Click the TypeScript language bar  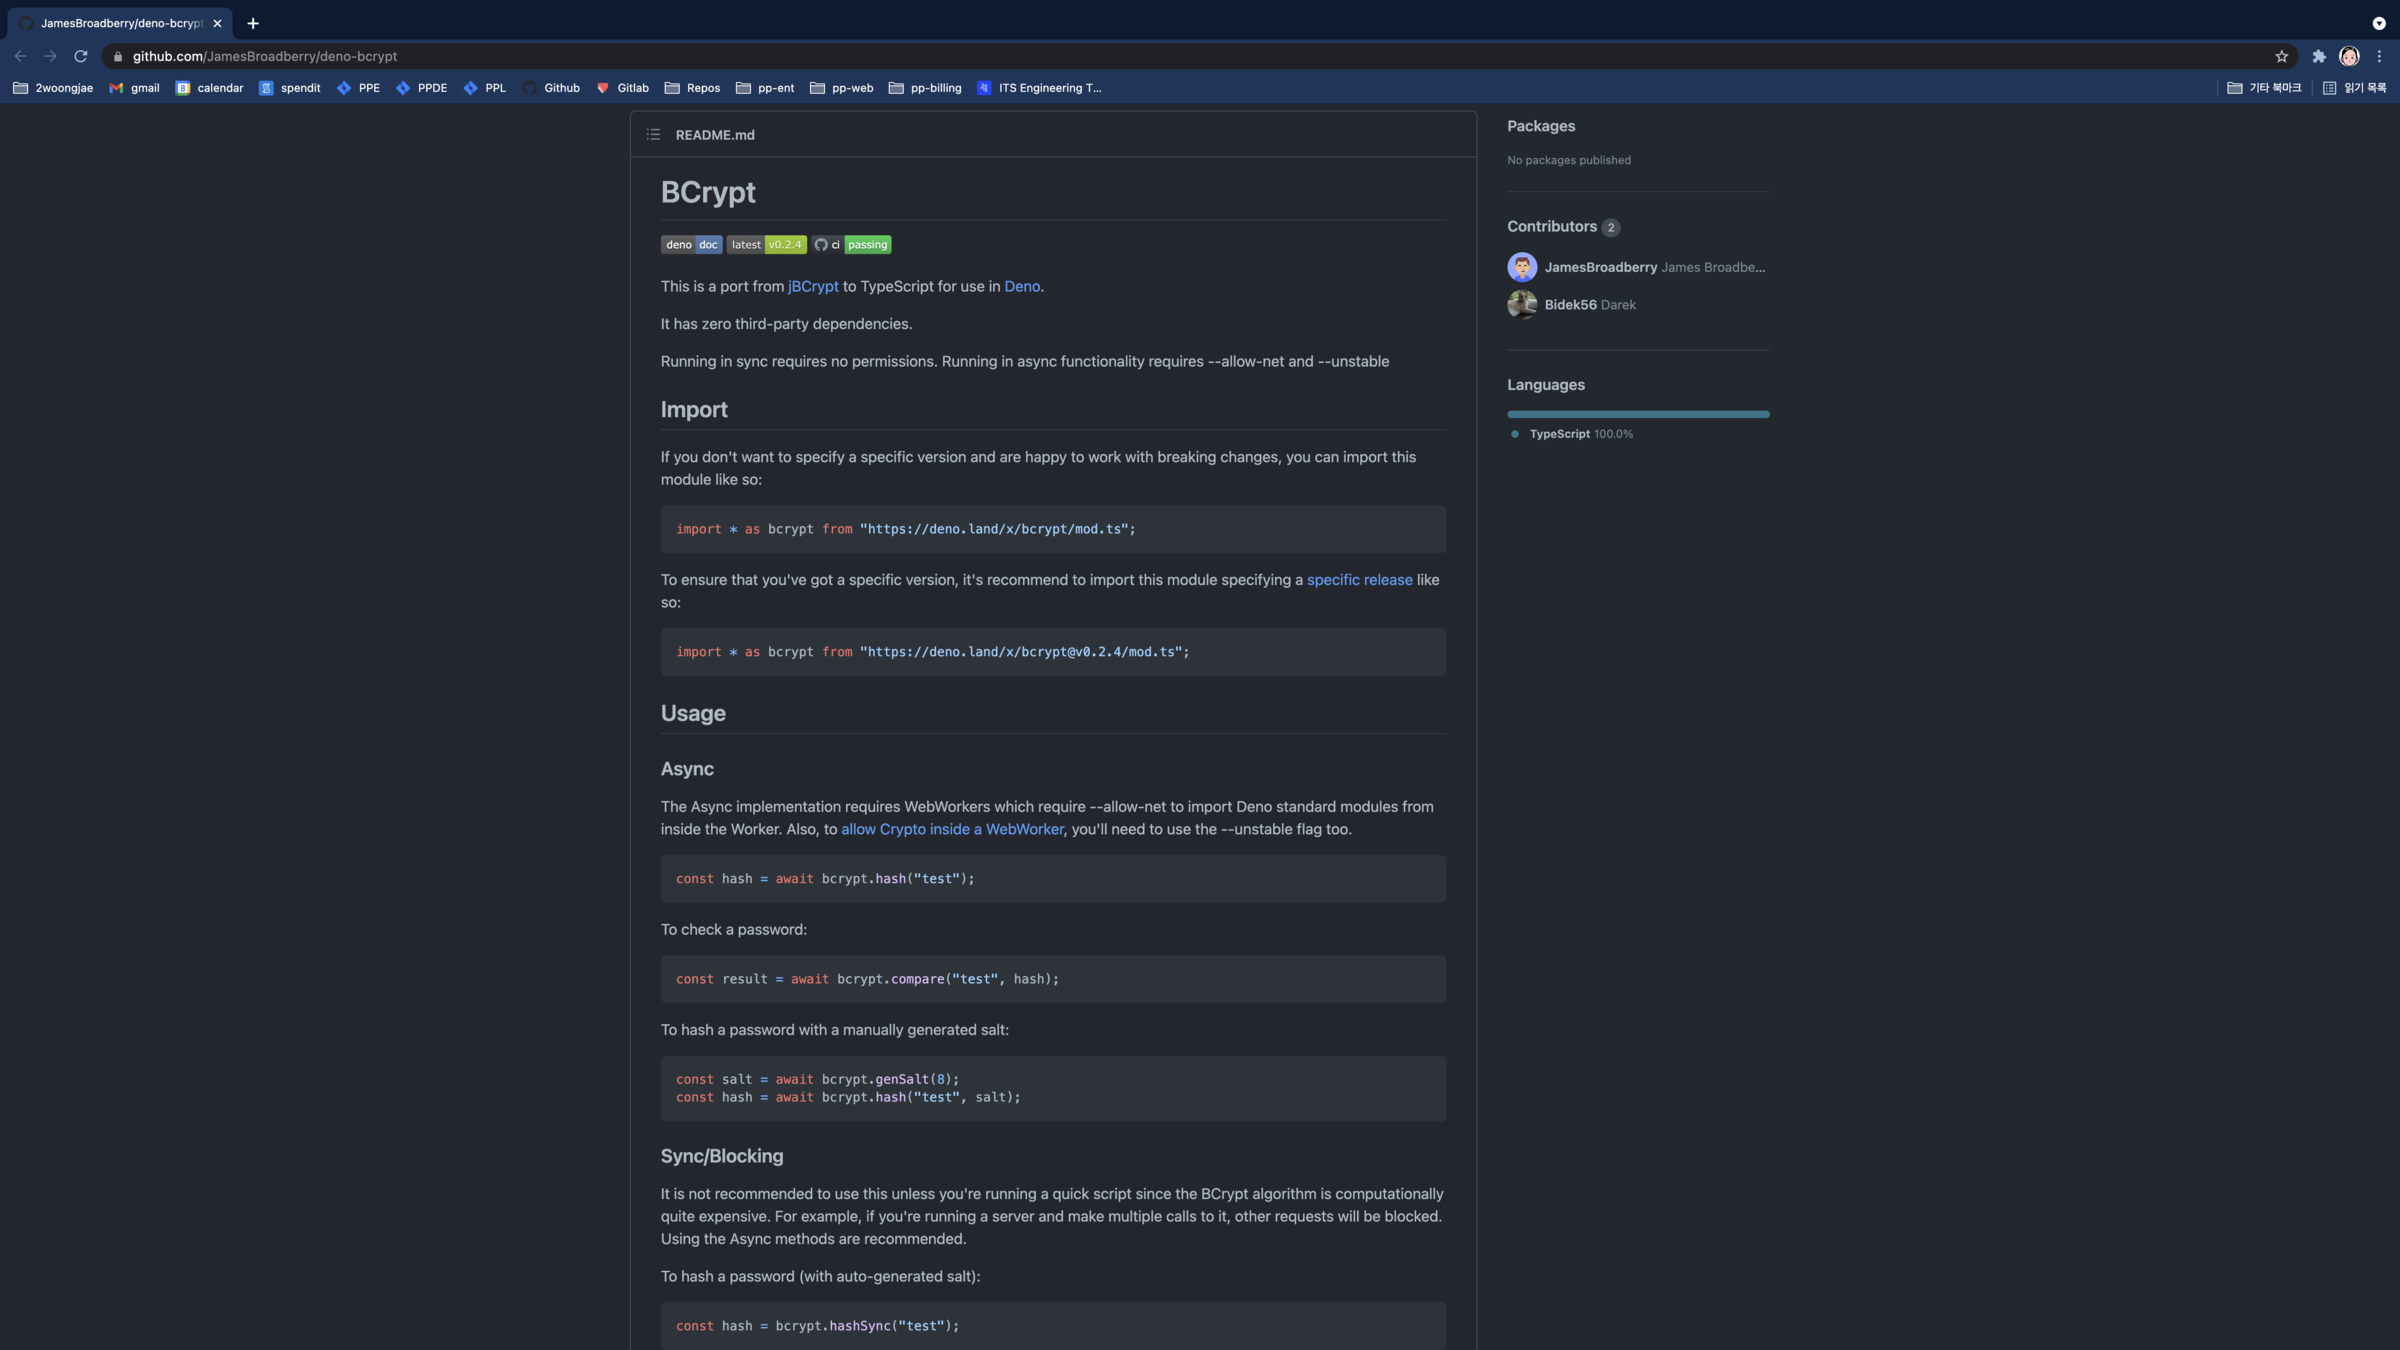click(x=1637, y=414)
